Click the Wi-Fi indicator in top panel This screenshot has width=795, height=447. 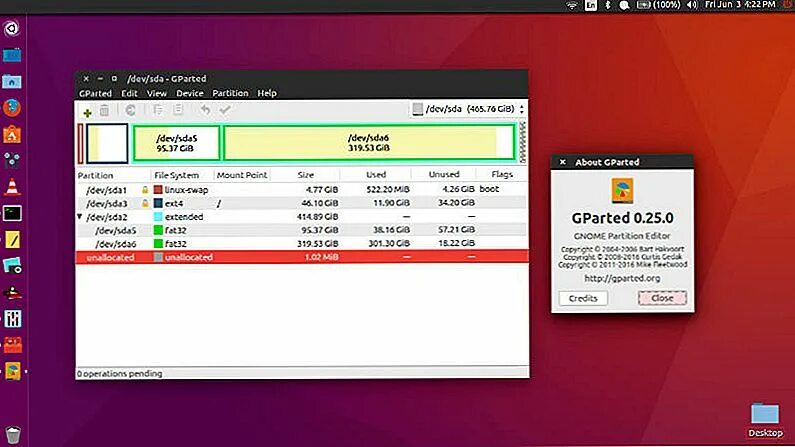[571, 6]
